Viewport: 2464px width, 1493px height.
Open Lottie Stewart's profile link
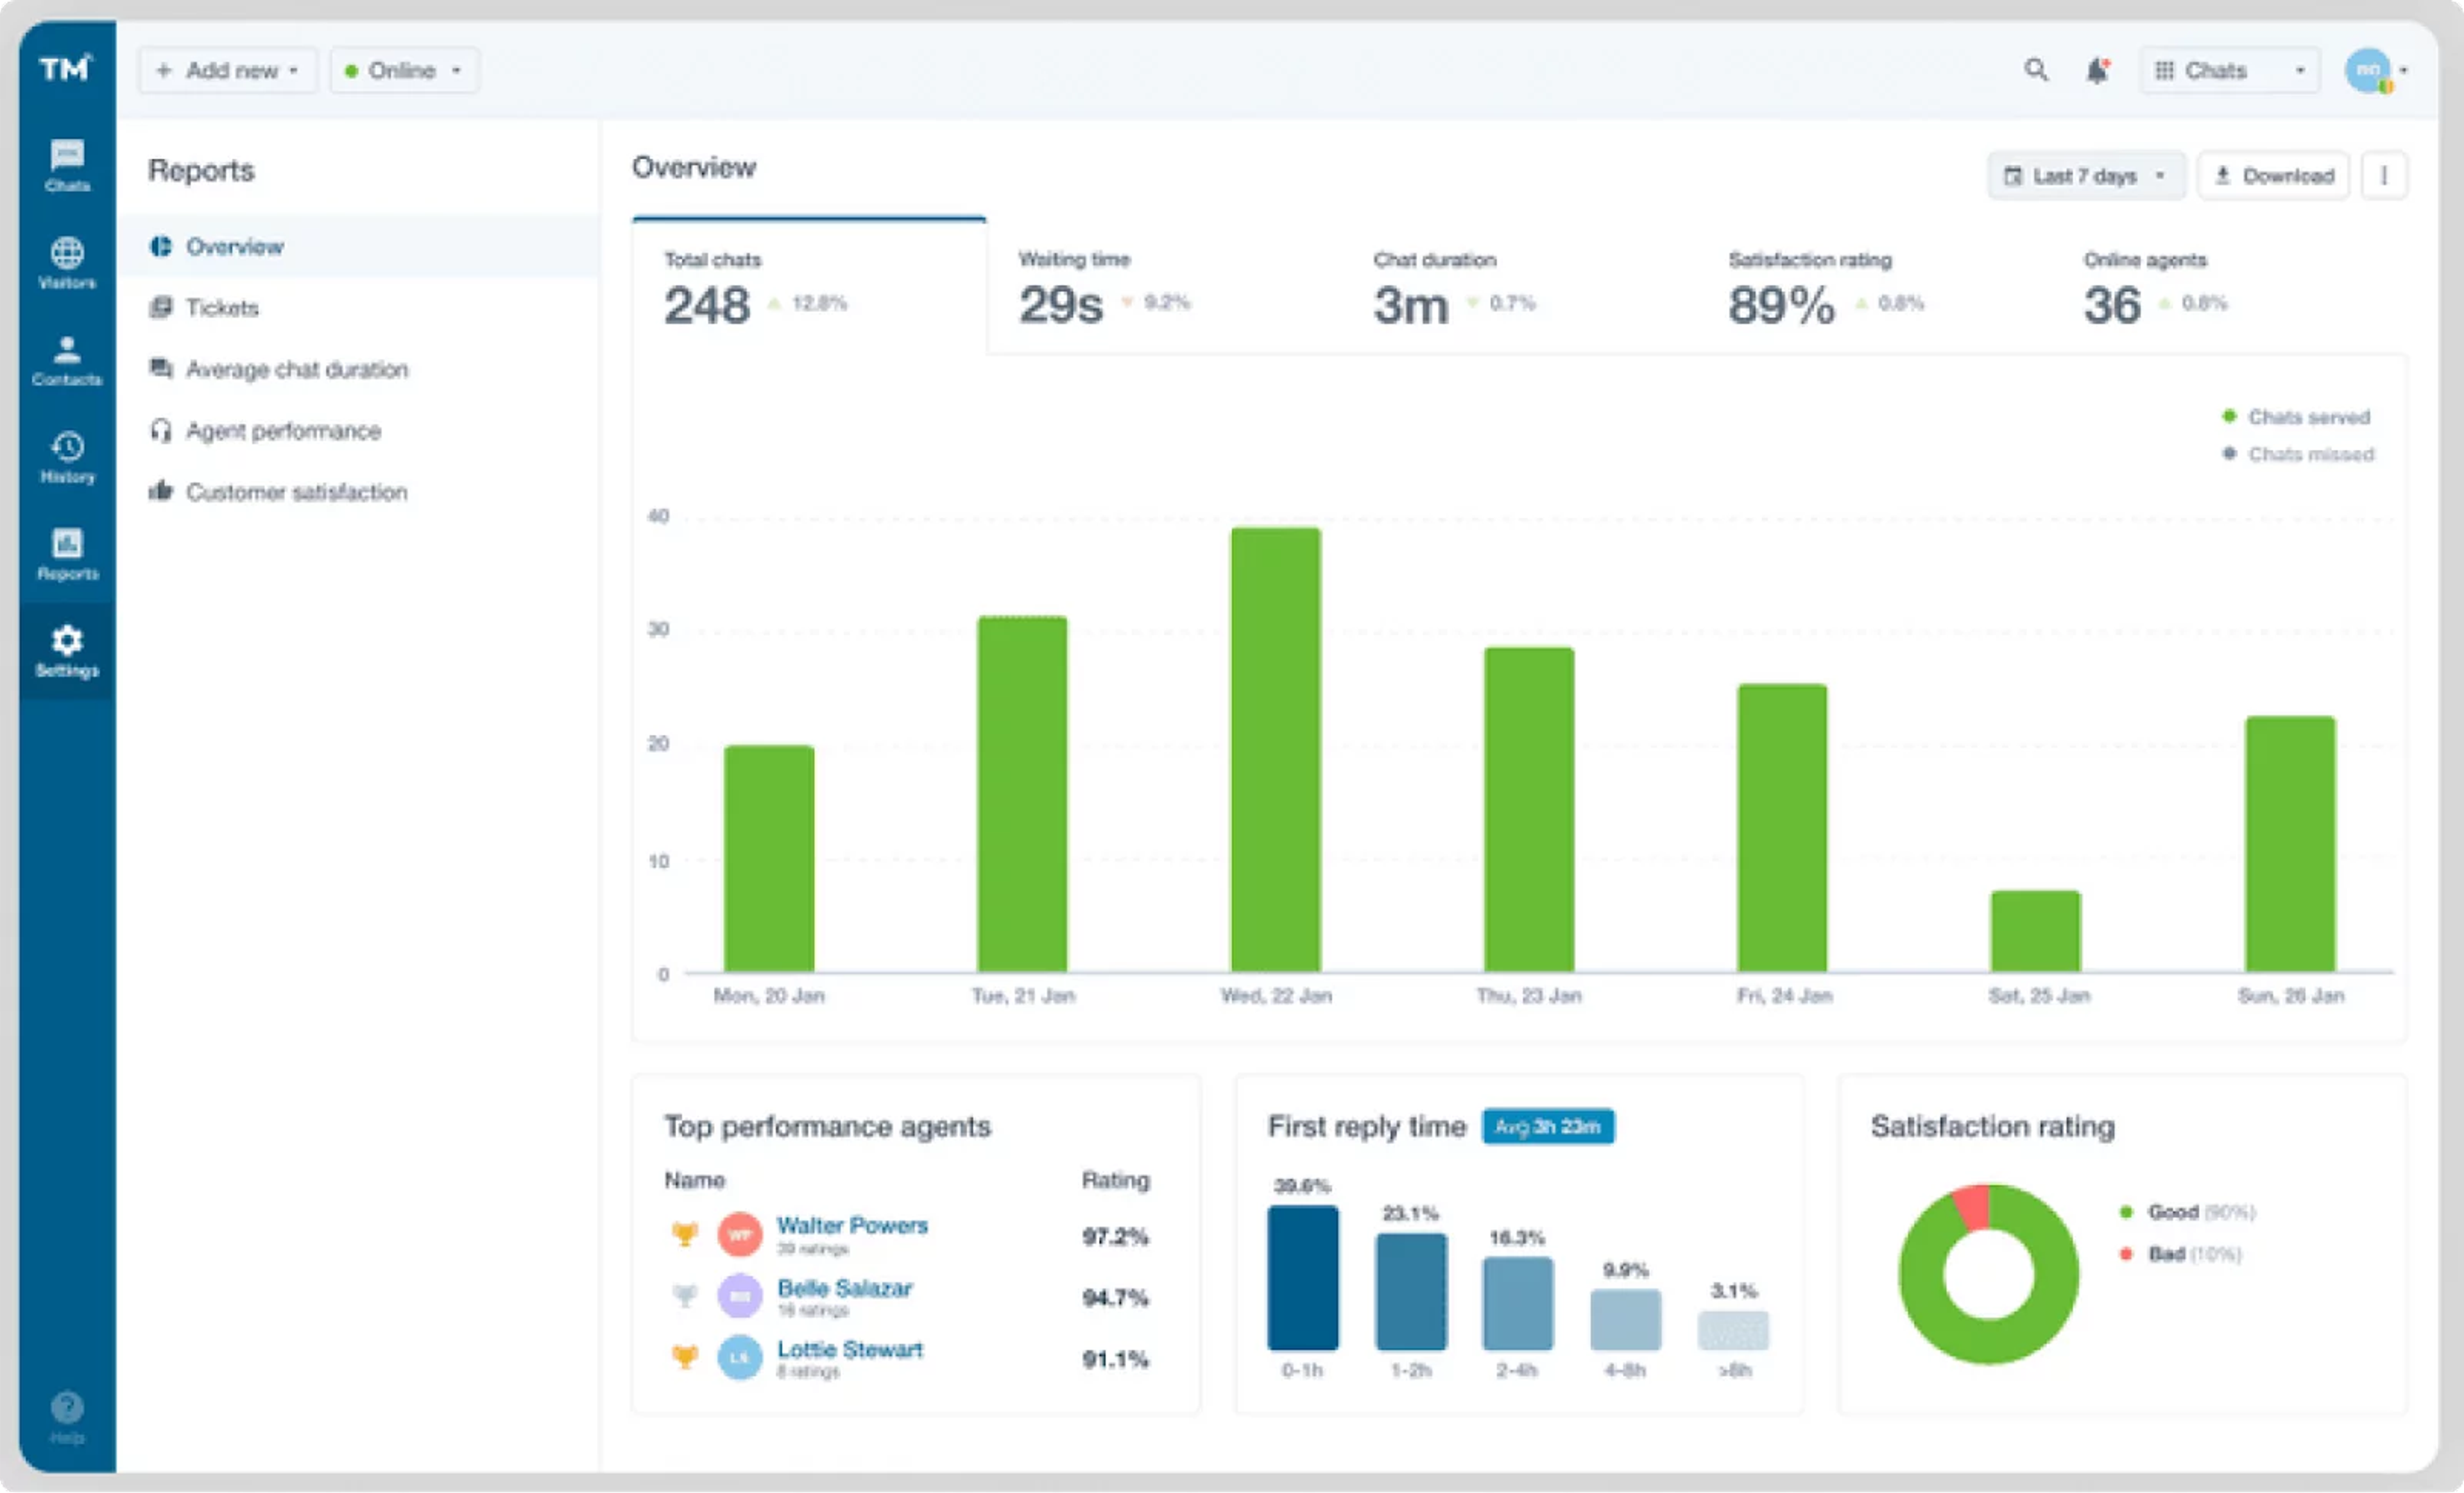point(850,1349)
